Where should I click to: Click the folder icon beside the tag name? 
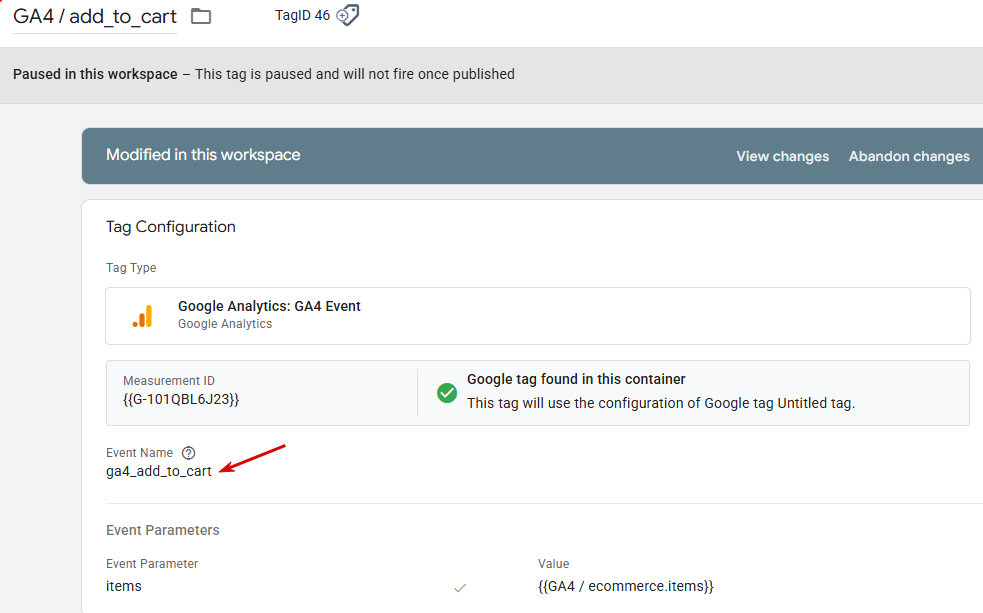[x=201, y=16]
